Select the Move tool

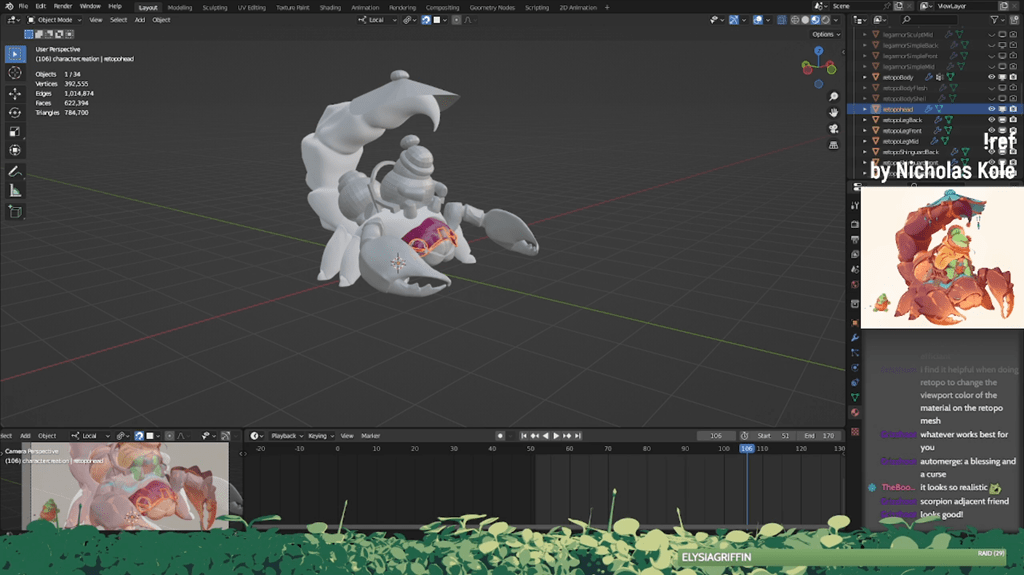(15, 94)
